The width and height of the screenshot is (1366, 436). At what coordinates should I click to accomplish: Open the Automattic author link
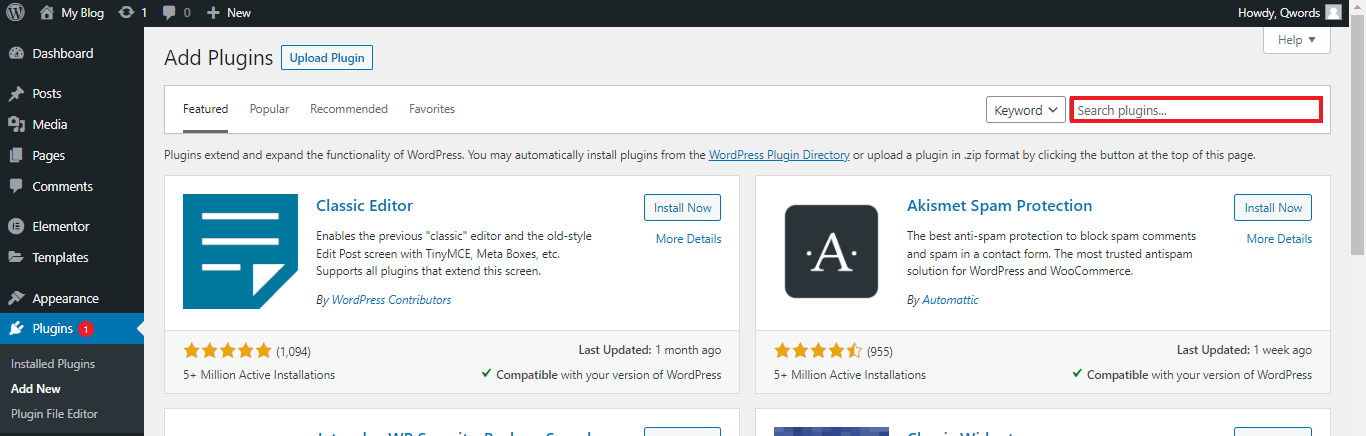(x=950, y=300)
